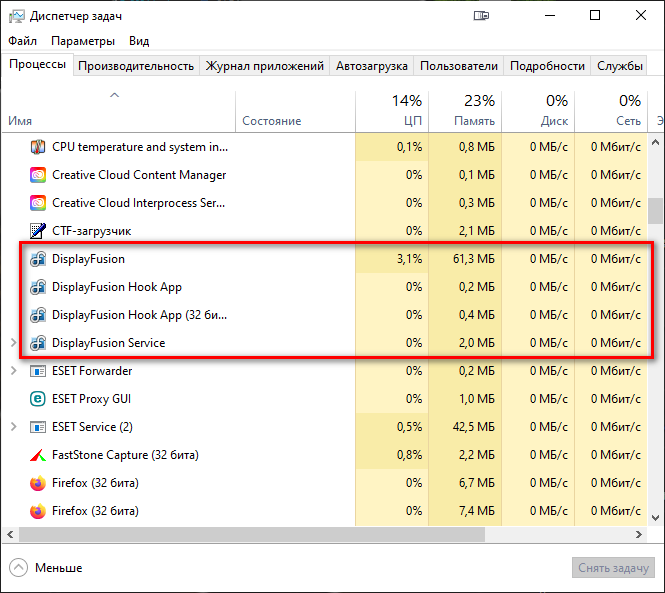Select the Creative Cloud Content Manager name
The height and width of the screenshot is (593, 665).
point(139,175)
